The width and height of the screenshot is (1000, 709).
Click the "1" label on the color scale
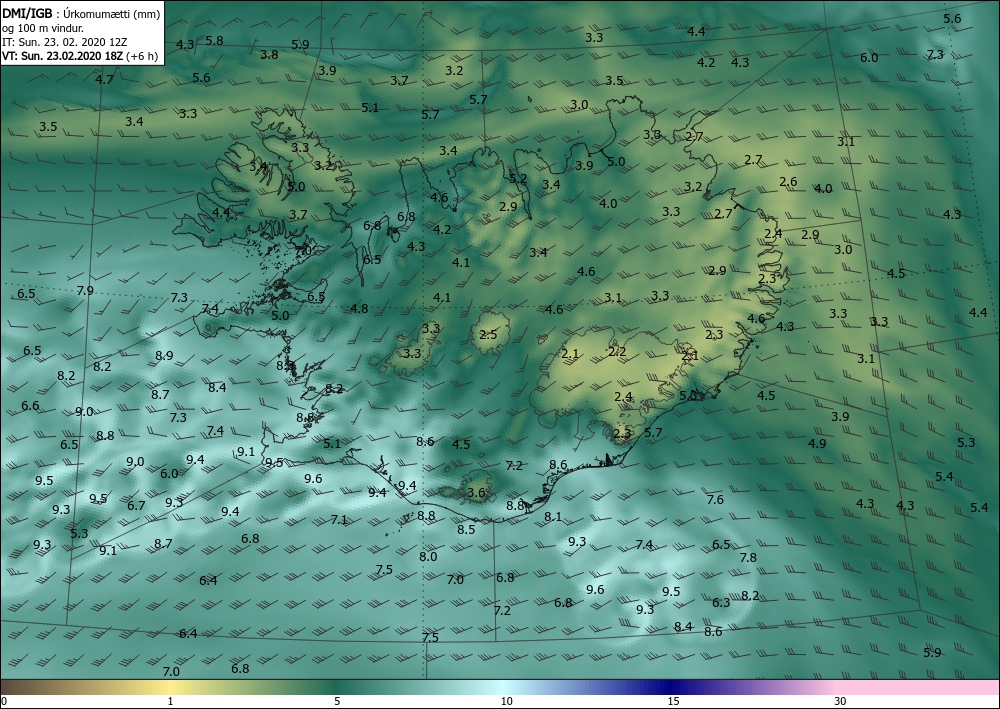point(170,701)
